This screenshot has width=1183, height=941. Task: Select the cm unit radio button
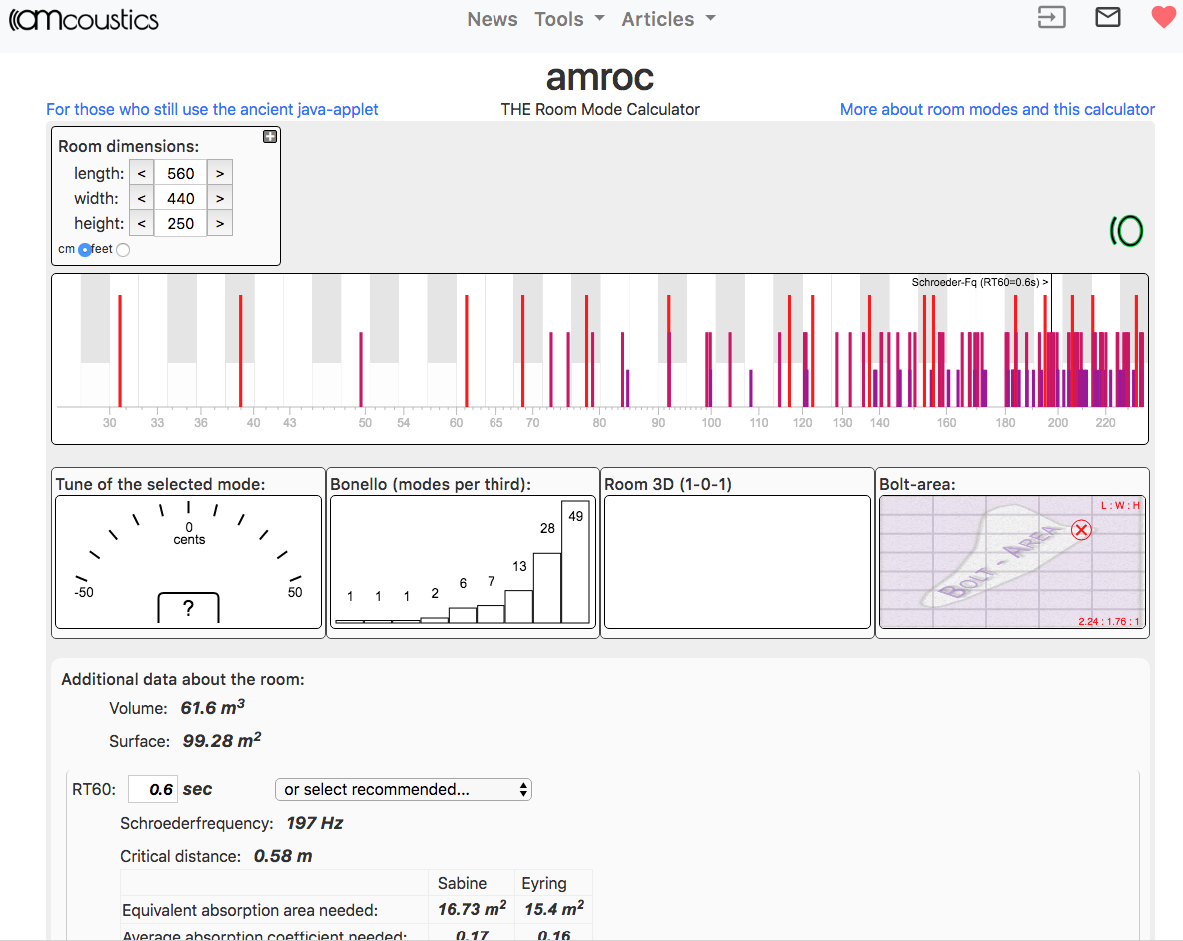click(84, 250)
